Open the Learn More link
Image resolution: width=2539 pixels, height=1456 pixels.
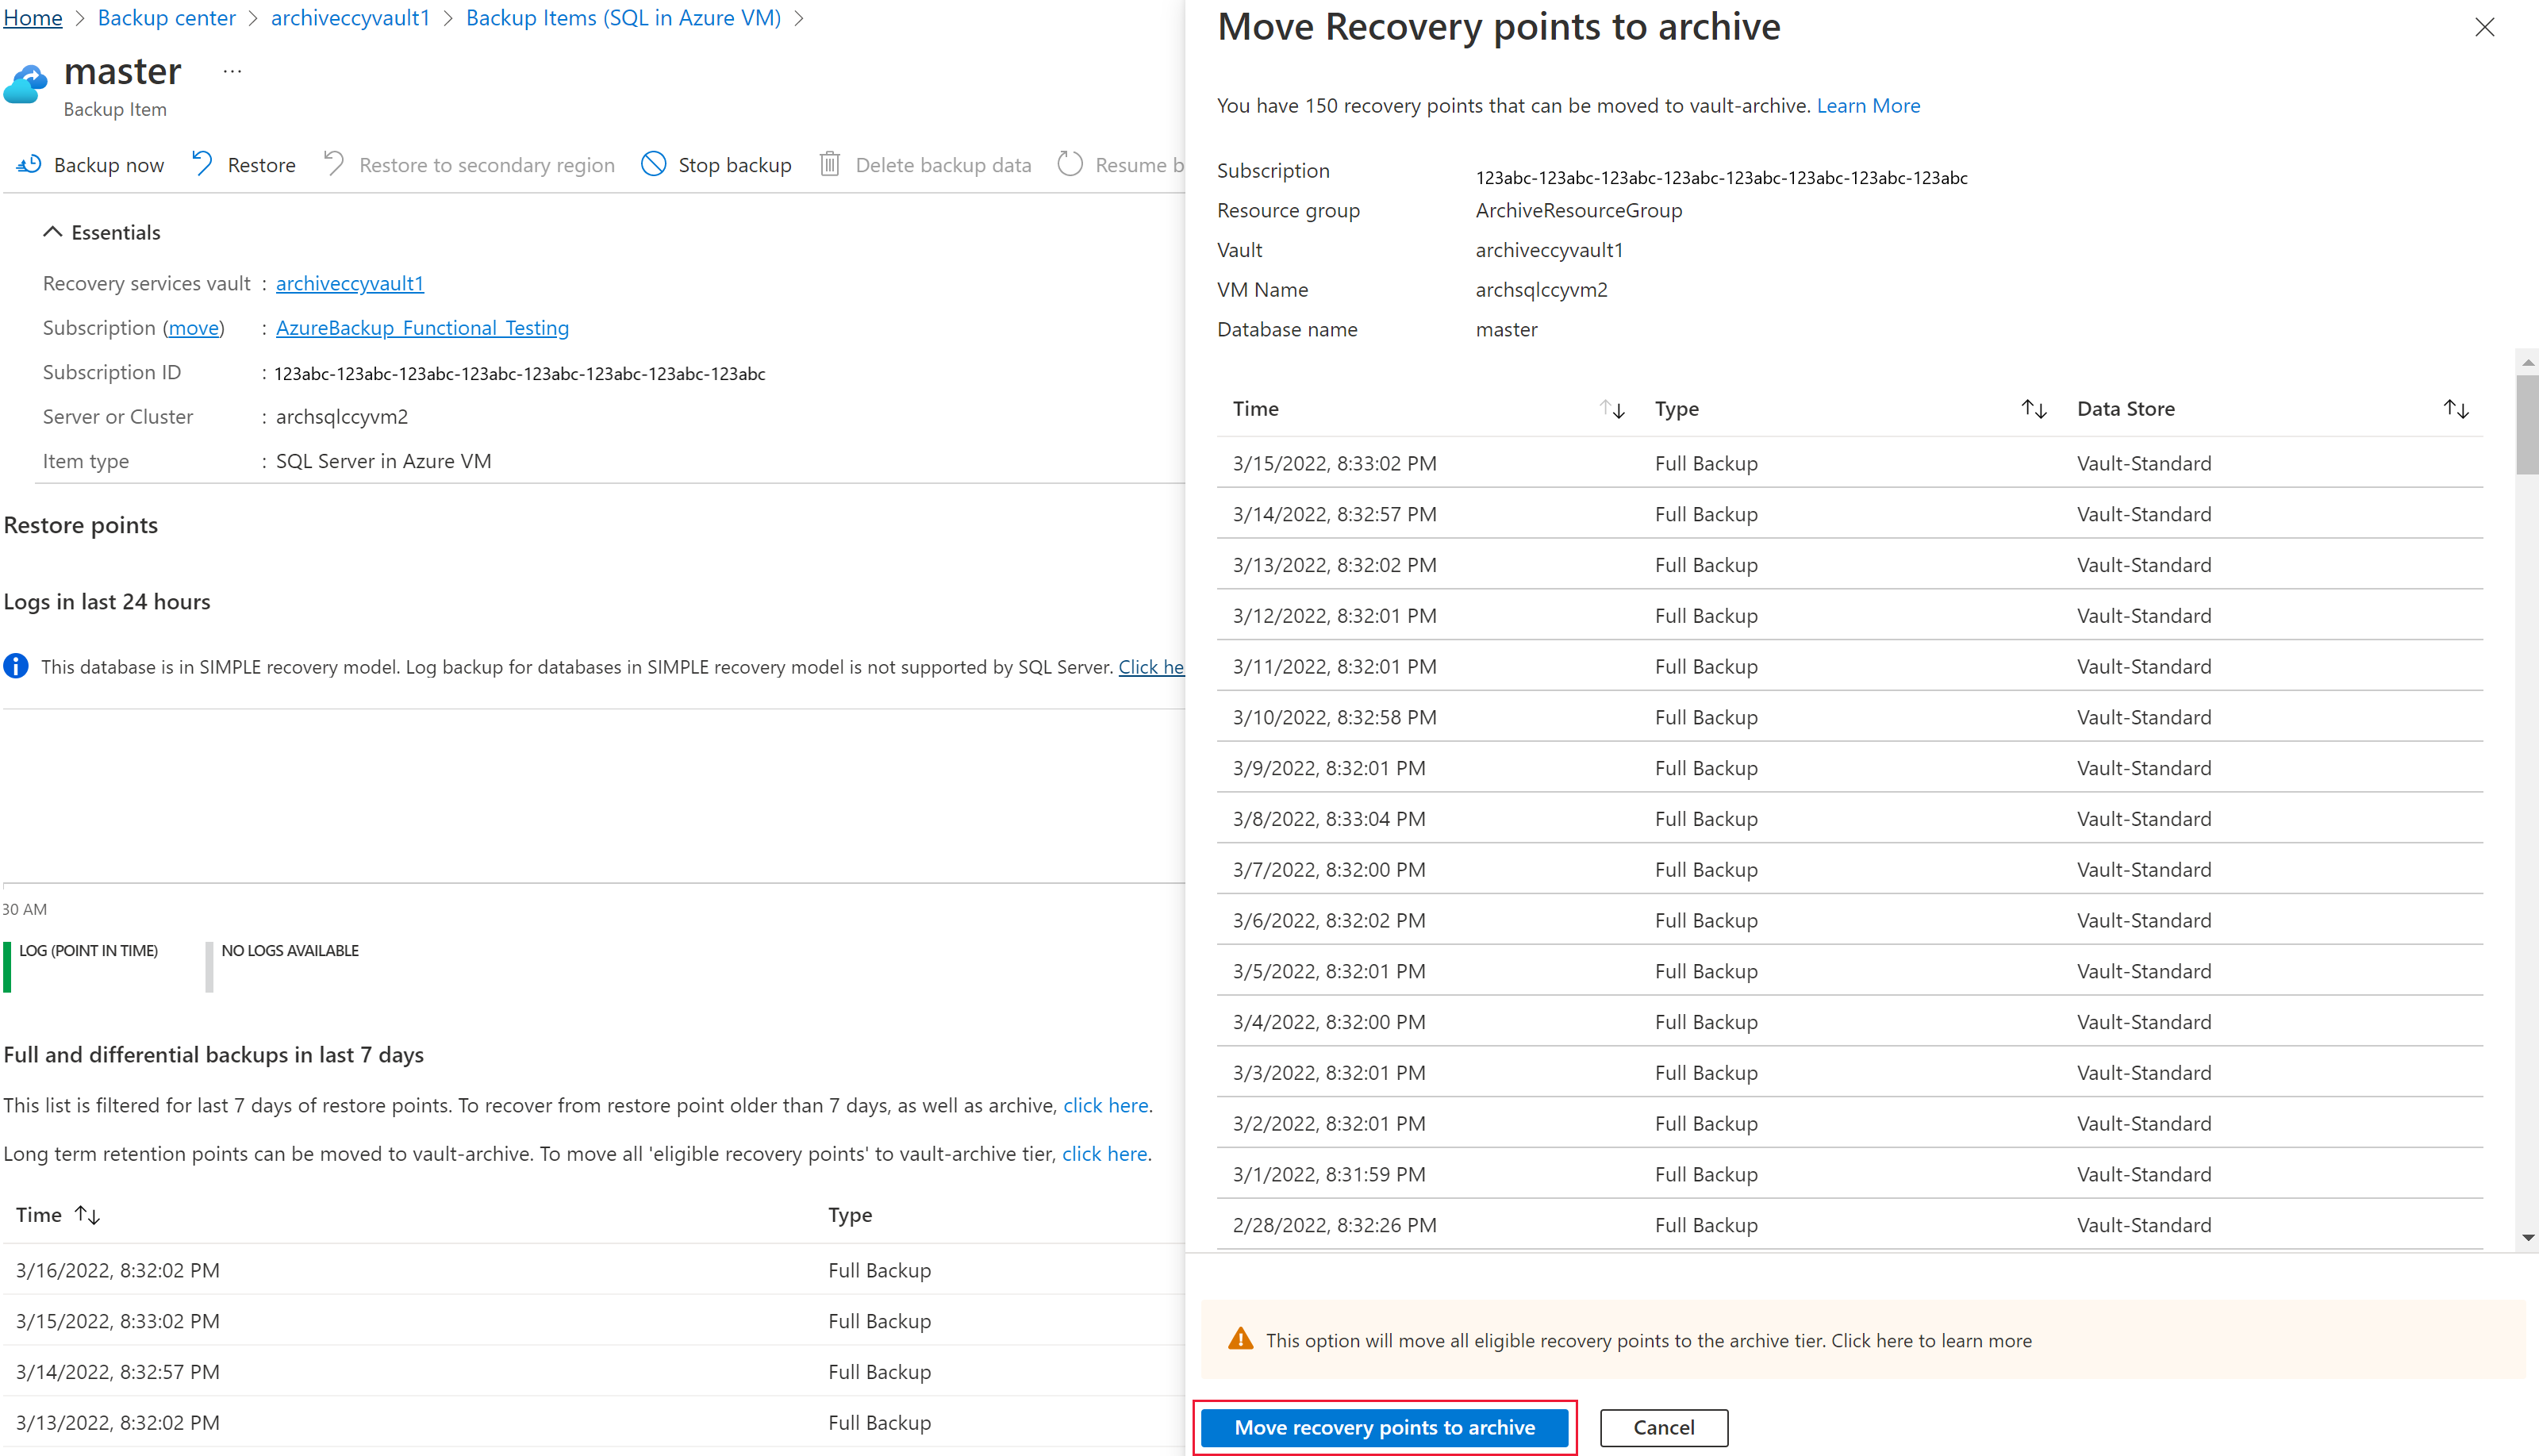1868,105
